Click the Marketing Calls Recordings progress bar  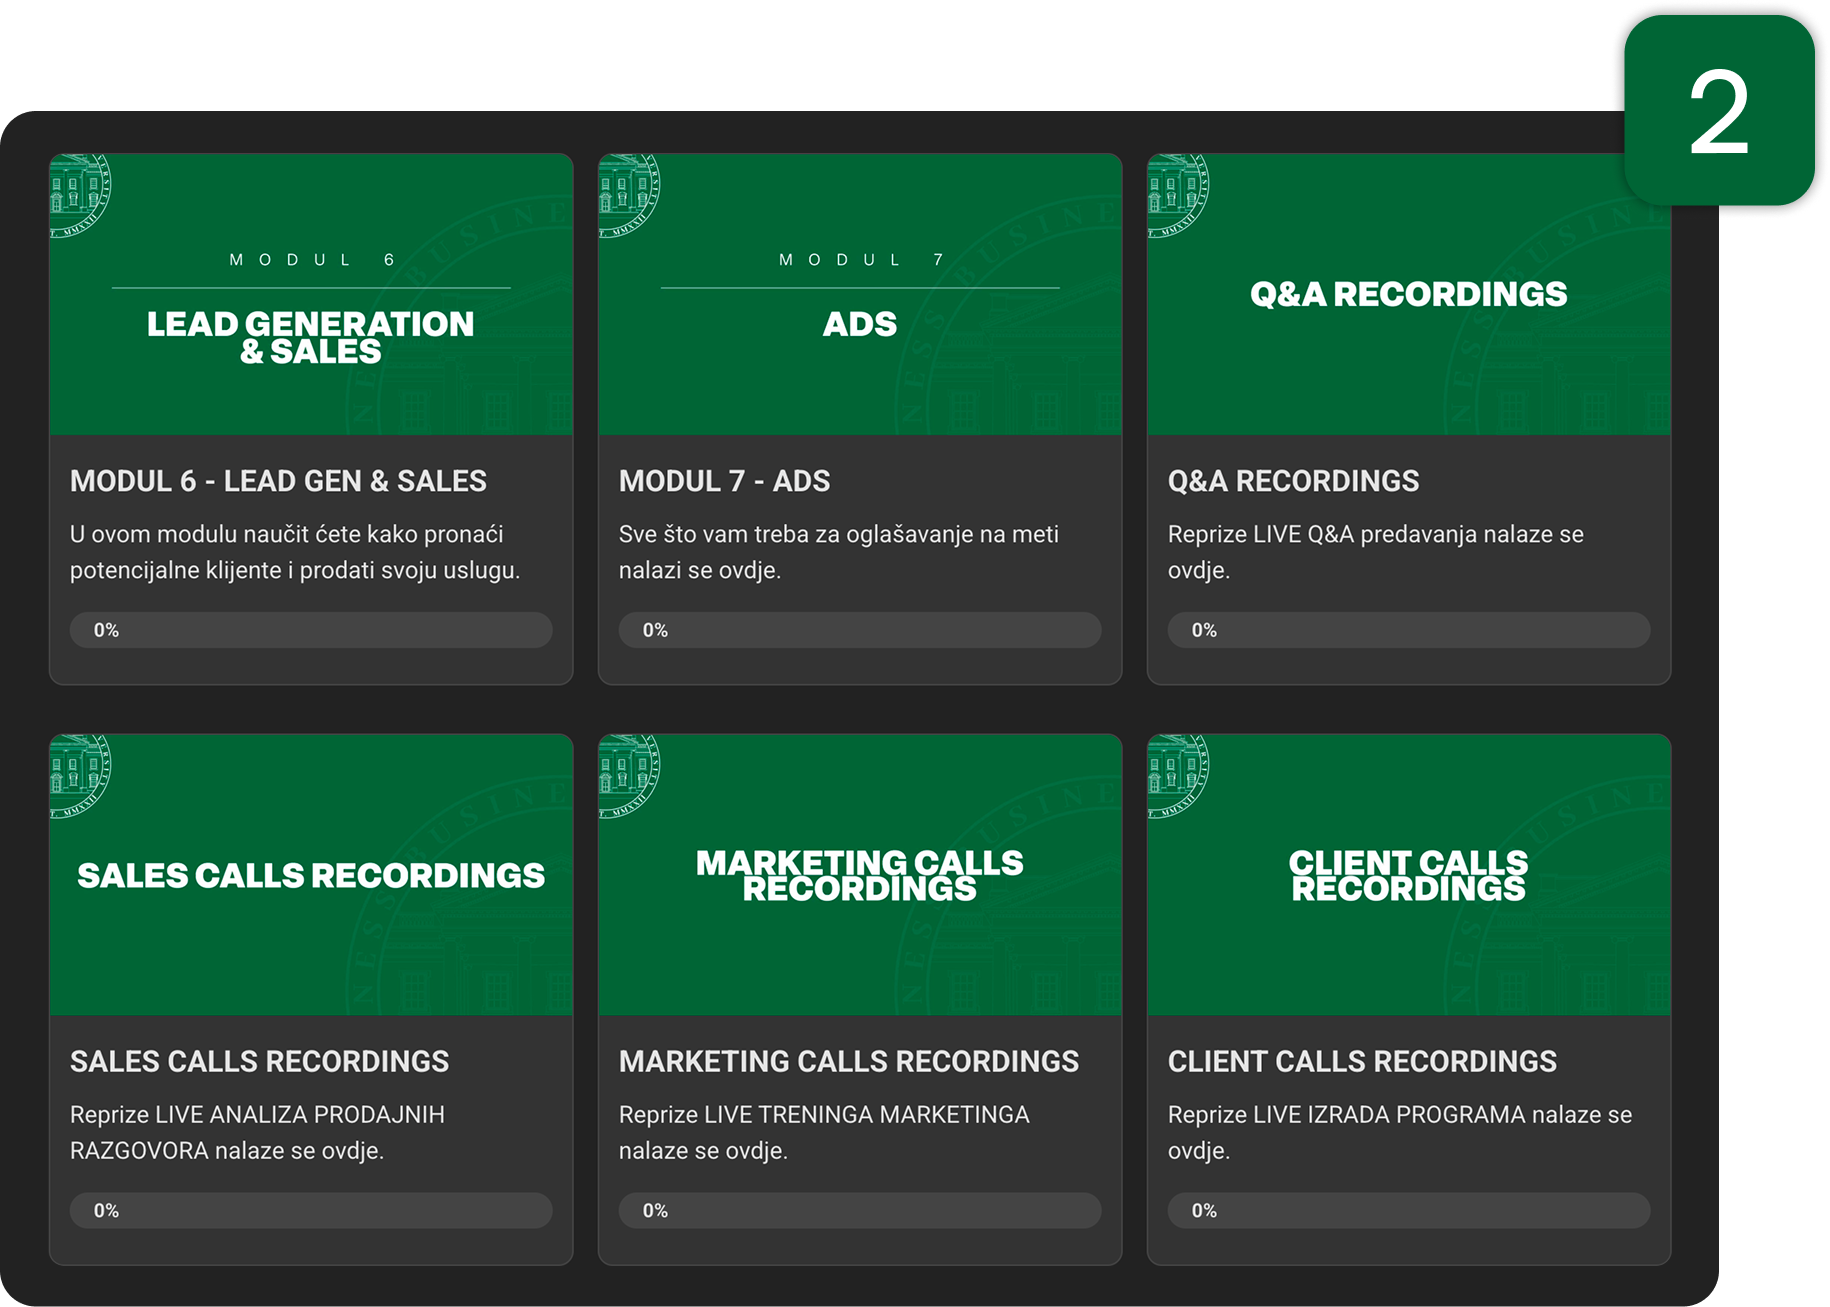(x=860, y=1210)
